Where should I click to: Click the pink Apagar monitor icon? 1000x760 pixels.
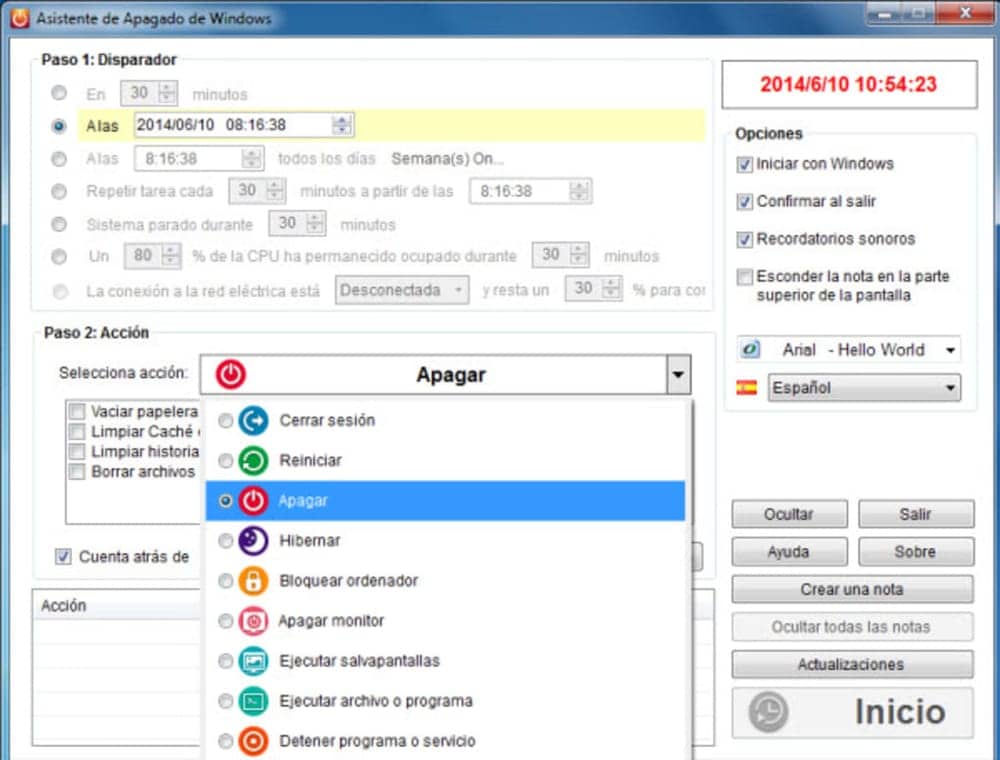(x=253, y=621)
